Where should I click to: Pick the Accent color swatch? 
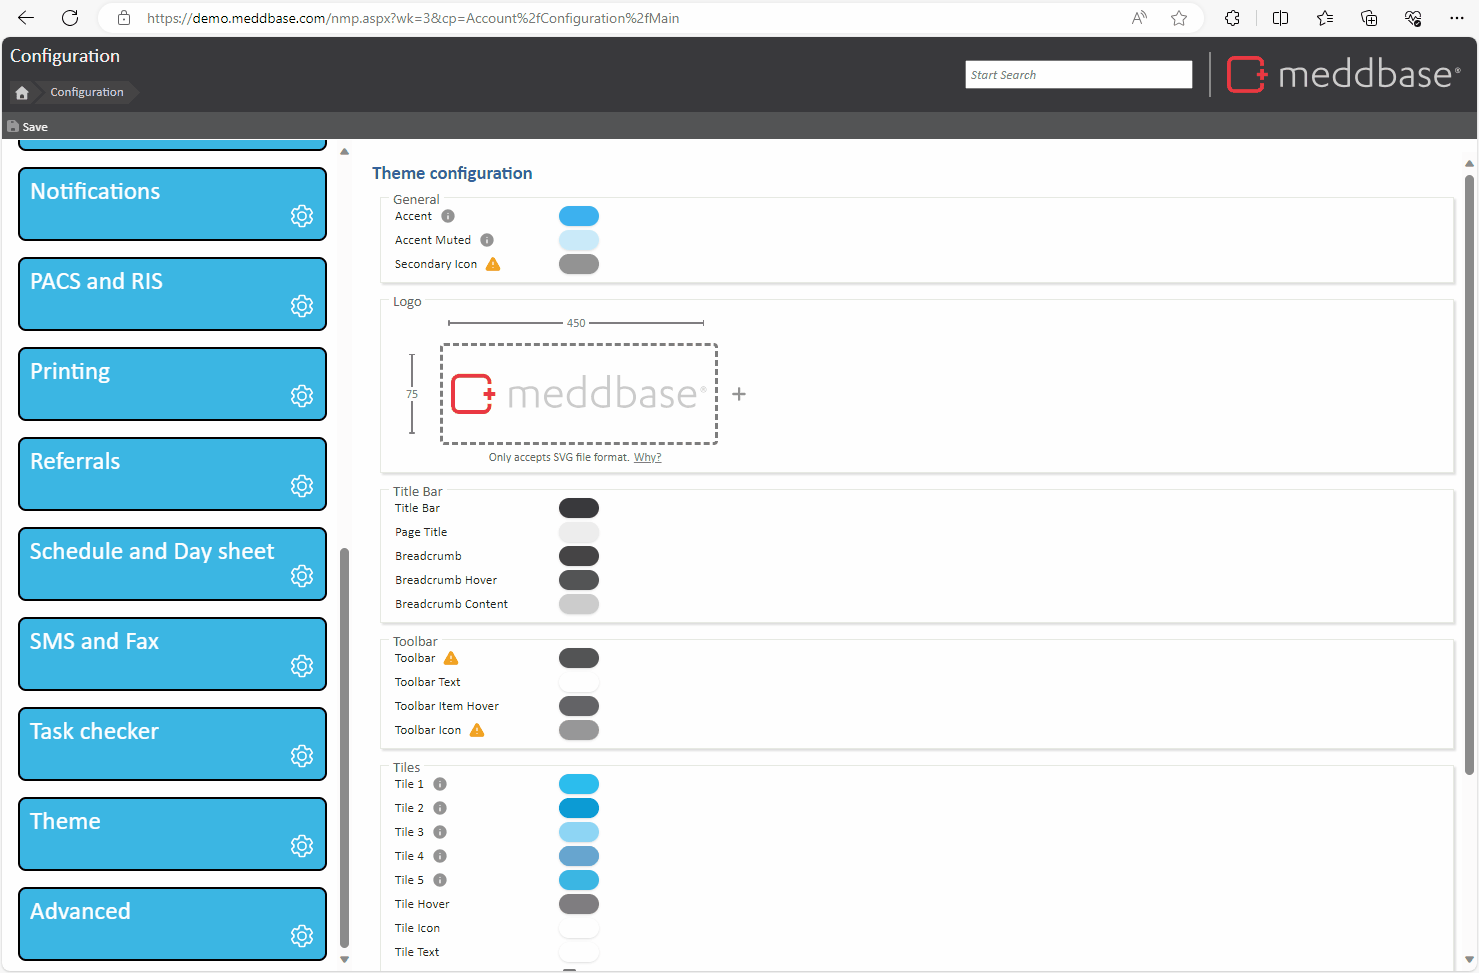coord(578,216)
